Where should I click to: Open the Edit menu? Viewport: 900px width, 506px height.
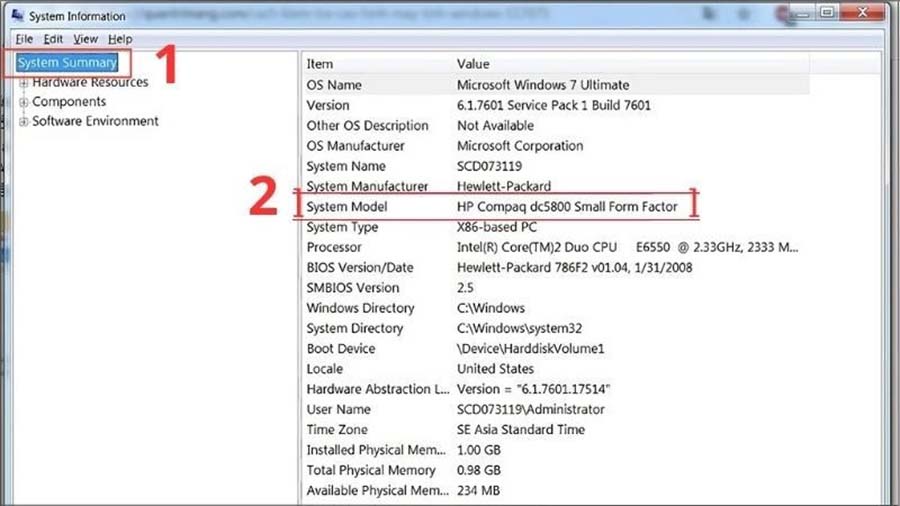click(53, 39)
